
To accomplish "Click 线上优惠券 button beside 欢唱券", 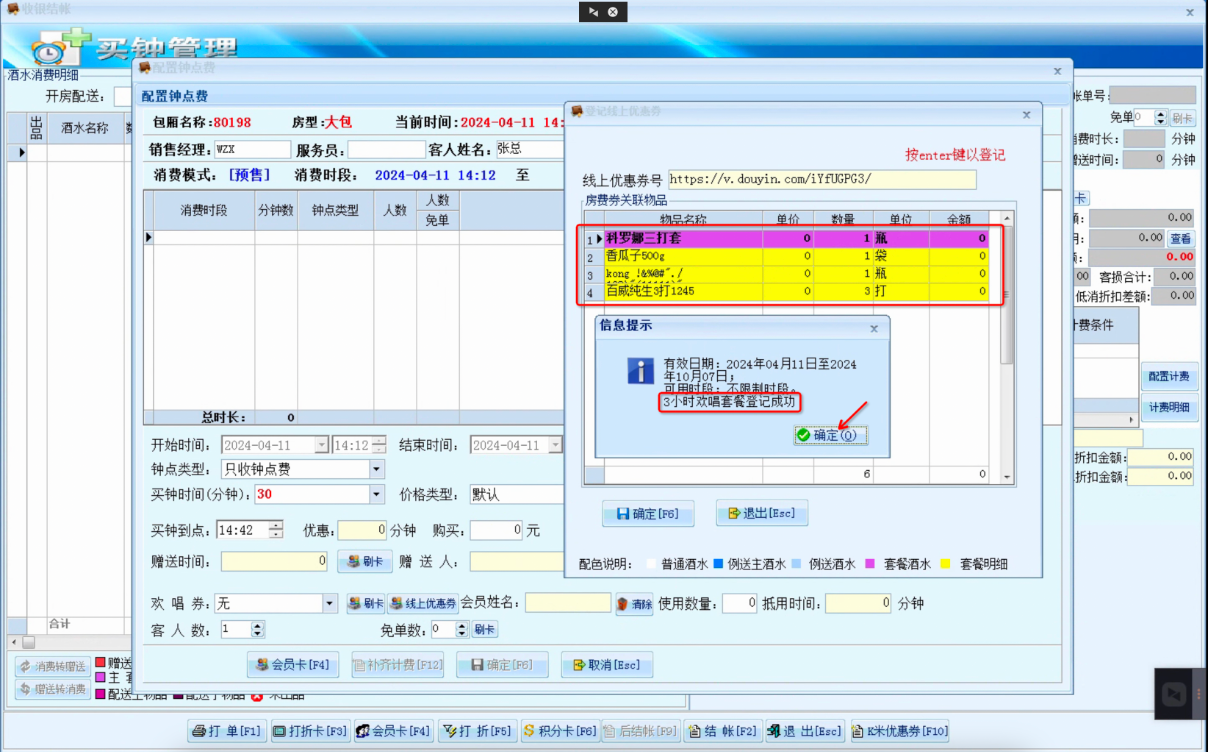I will [424, 604].
